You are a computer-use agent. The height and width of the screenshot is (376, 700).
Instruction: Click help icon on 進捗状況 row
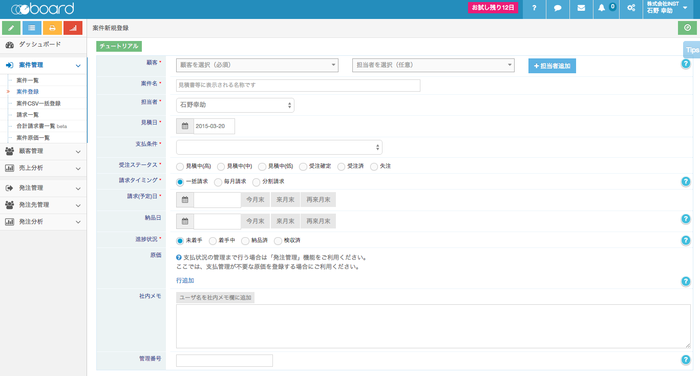pyautogui.click(x=686, y=240)
